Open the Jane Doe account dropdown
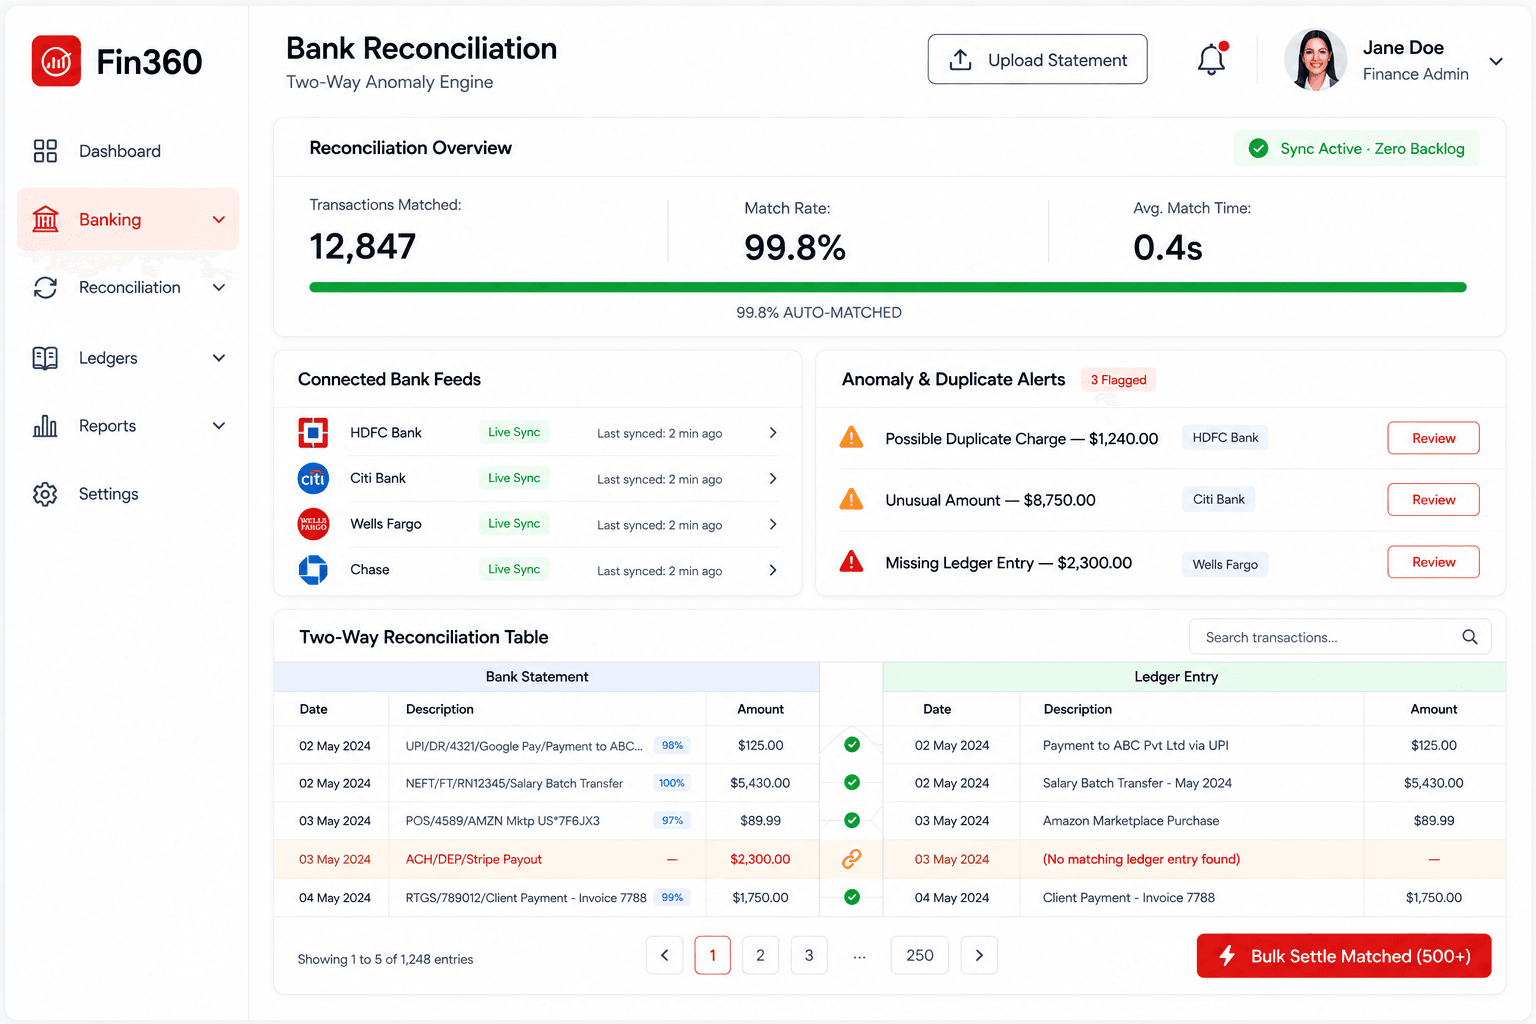 [1496, 61]
